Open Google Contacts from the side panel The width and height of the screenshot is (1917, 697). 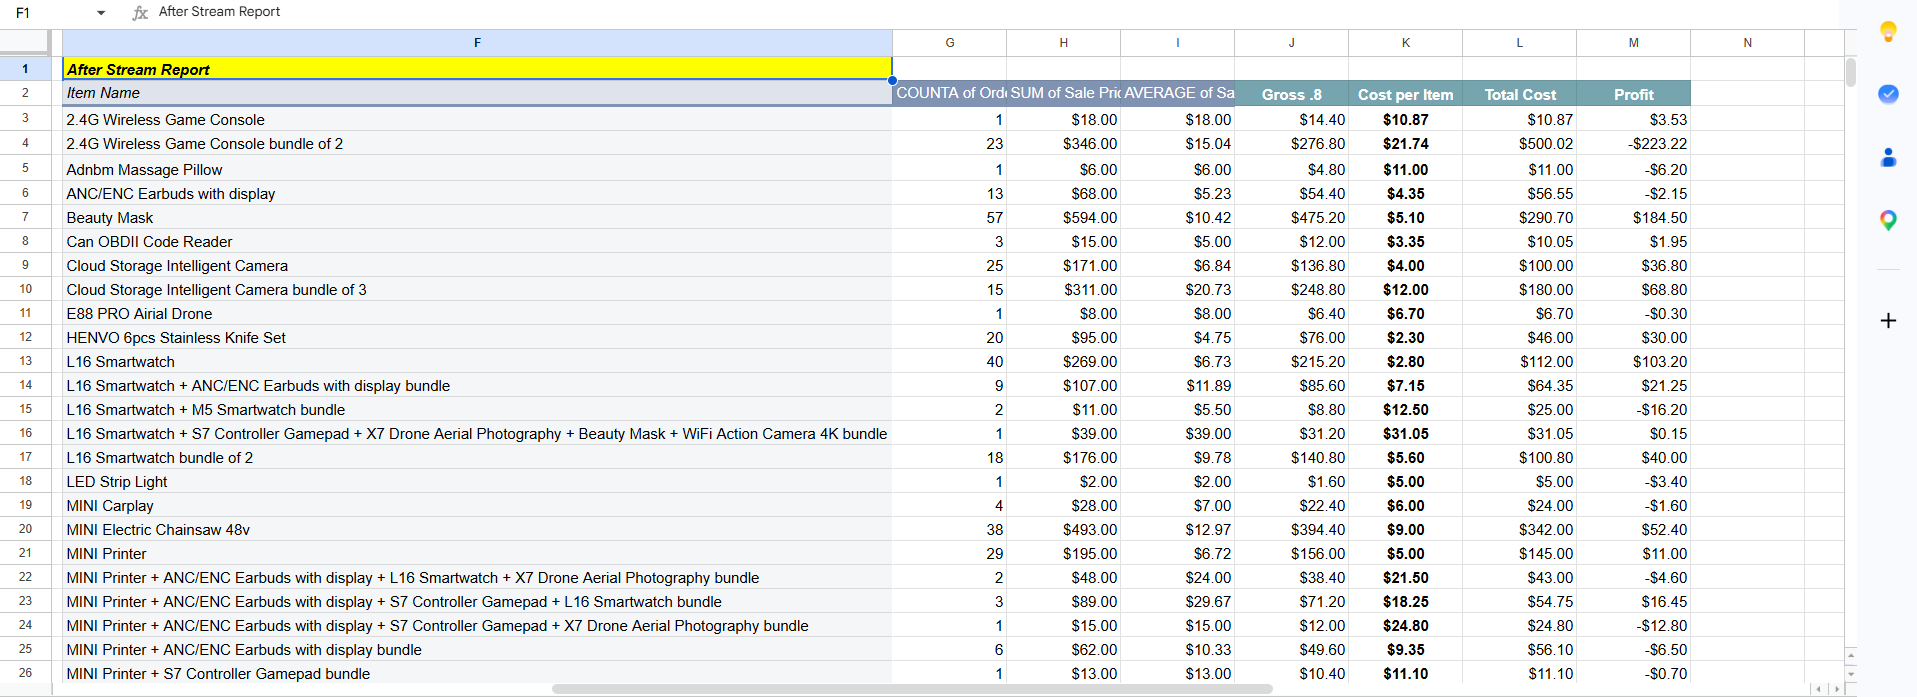click(x=1888, y=157)
